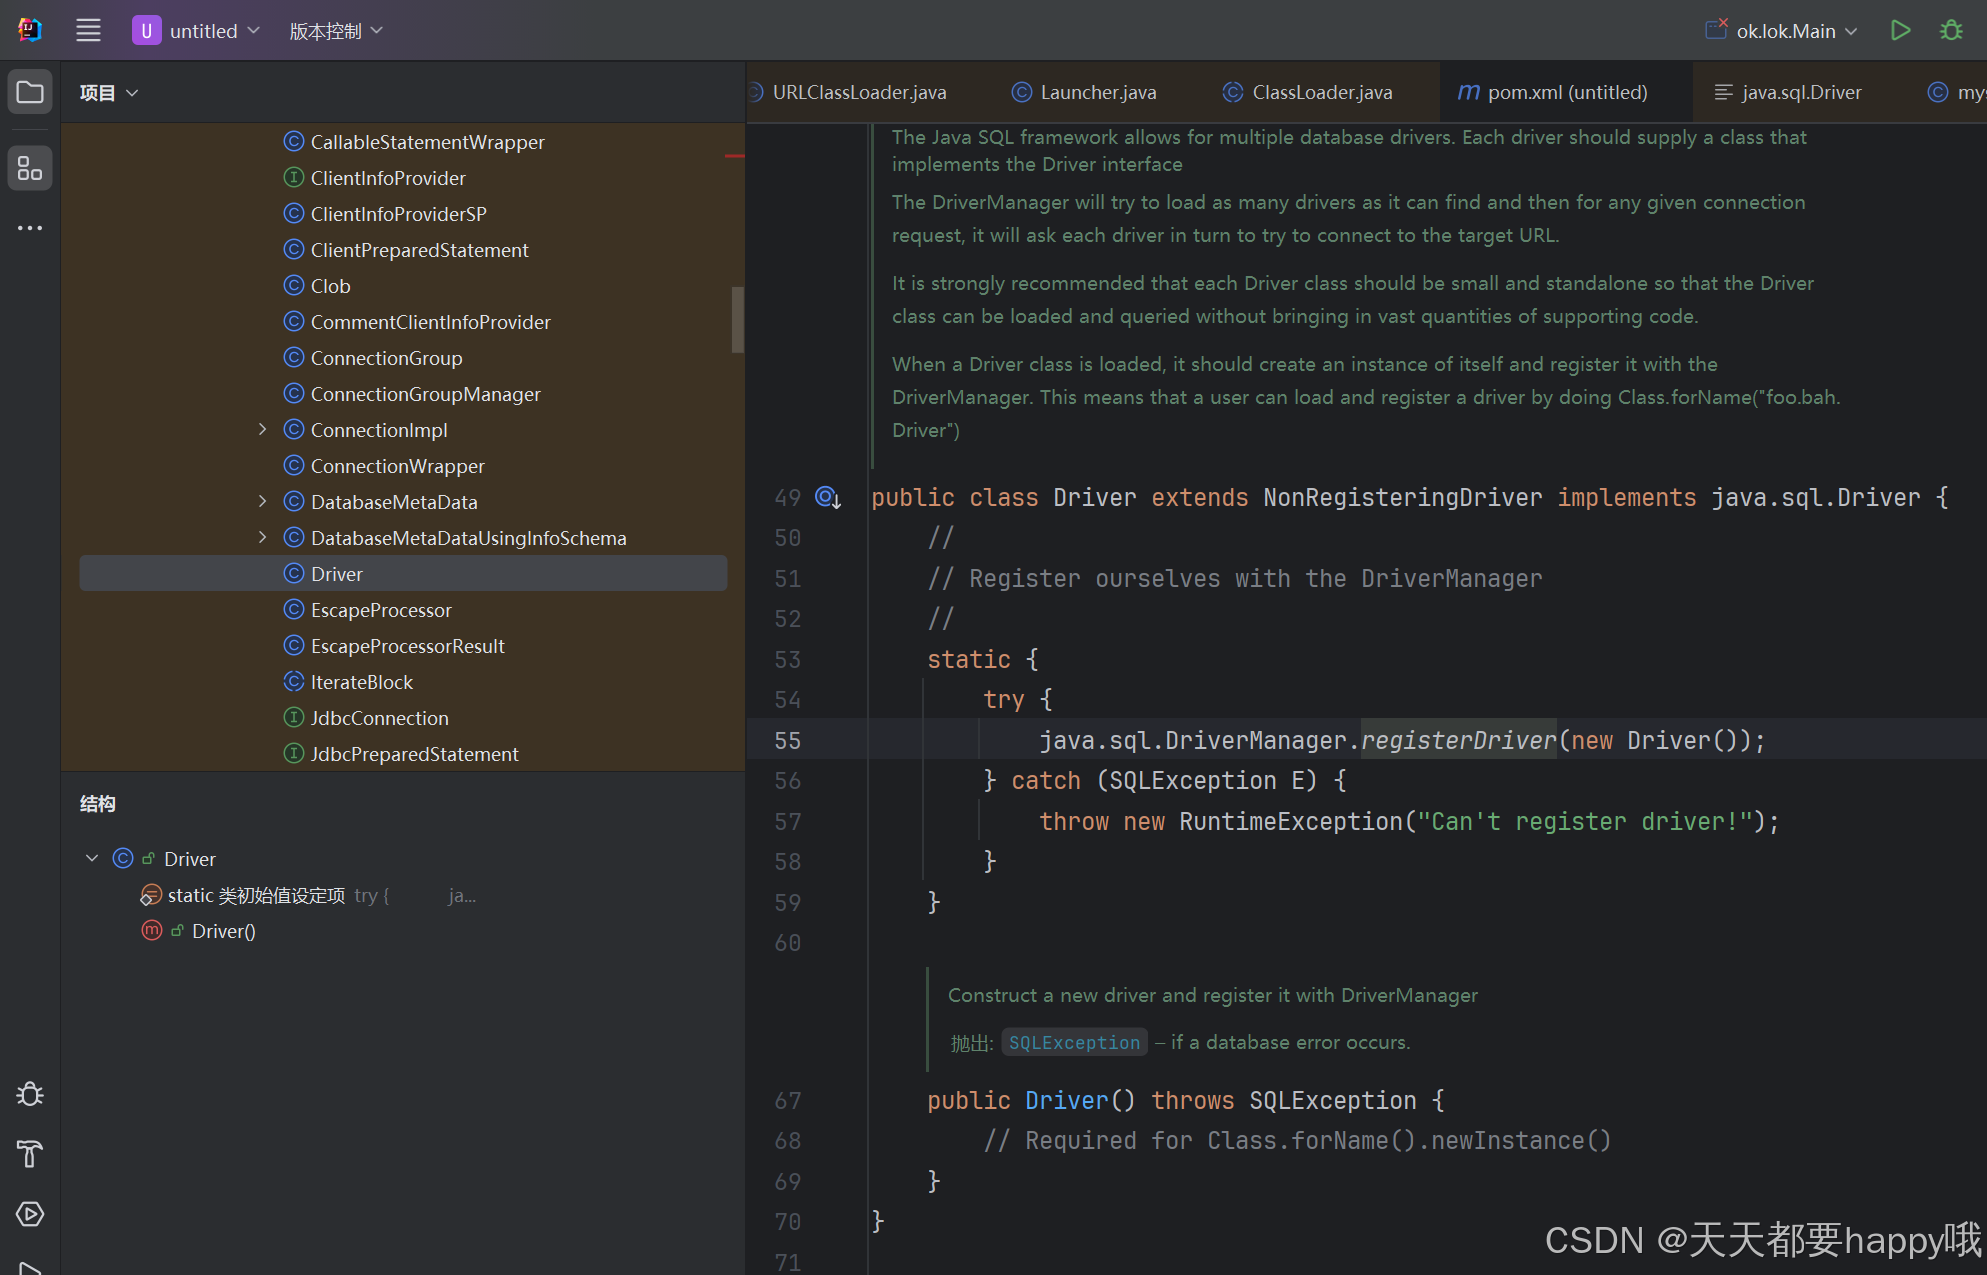Open the Structure tool window icon

(30, 168)
